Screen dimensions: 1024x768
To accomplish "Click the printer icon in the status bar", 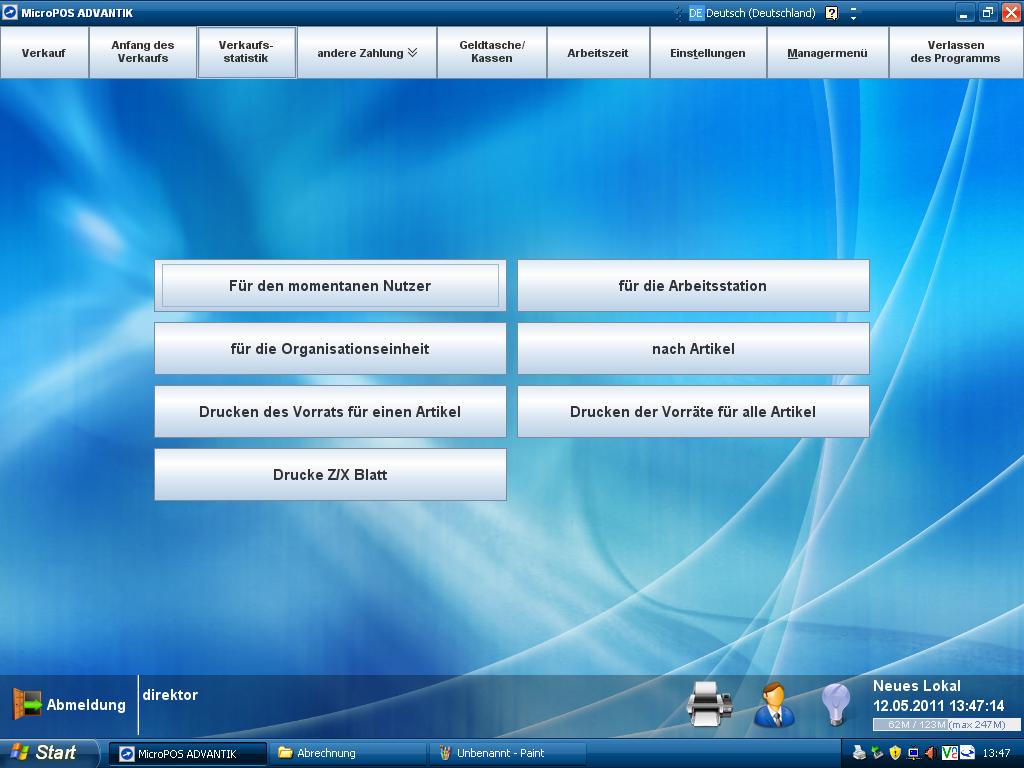I will tap(709, 704).
